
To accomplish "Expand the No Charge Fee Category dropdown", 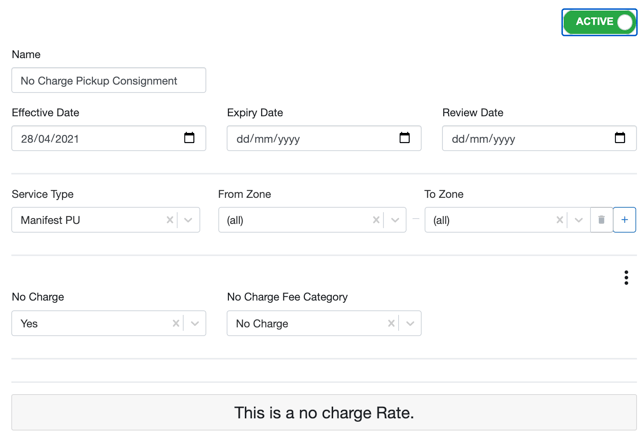I will [410, 324].
